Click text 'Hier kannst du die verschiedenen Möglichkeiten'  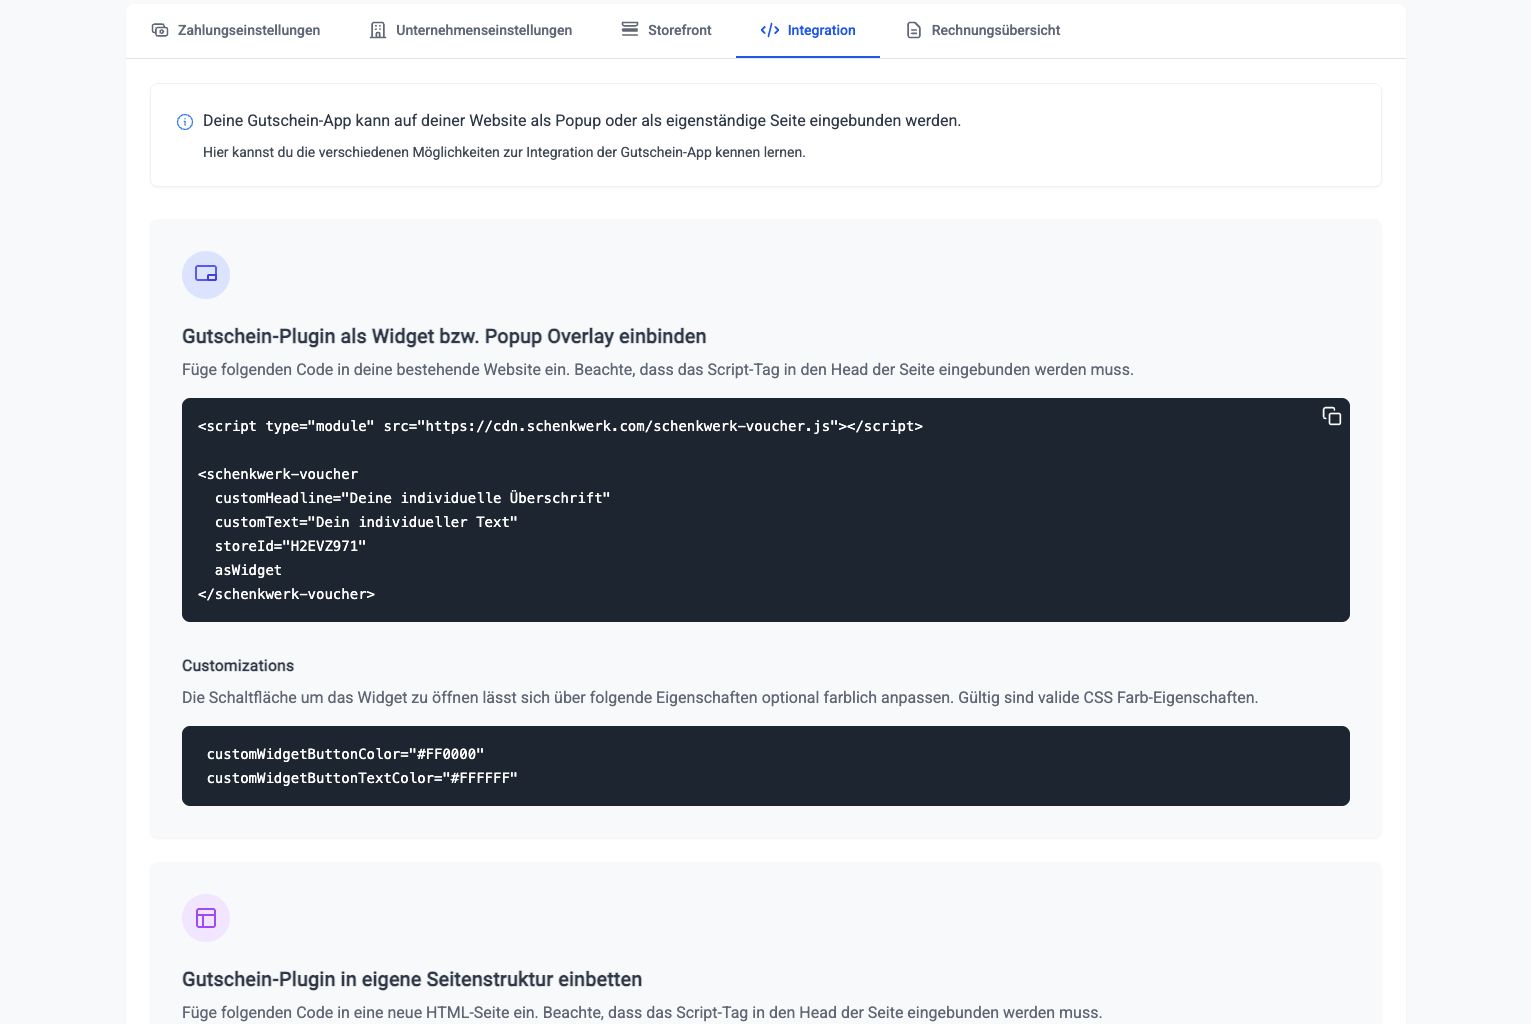coord(351,152)
